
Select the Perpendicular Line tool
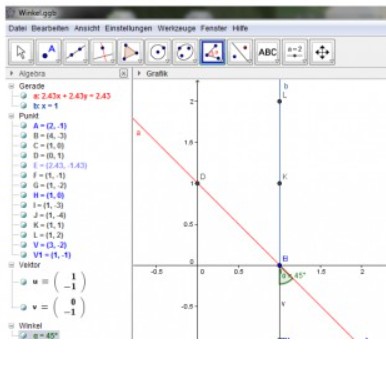point(103,52)
